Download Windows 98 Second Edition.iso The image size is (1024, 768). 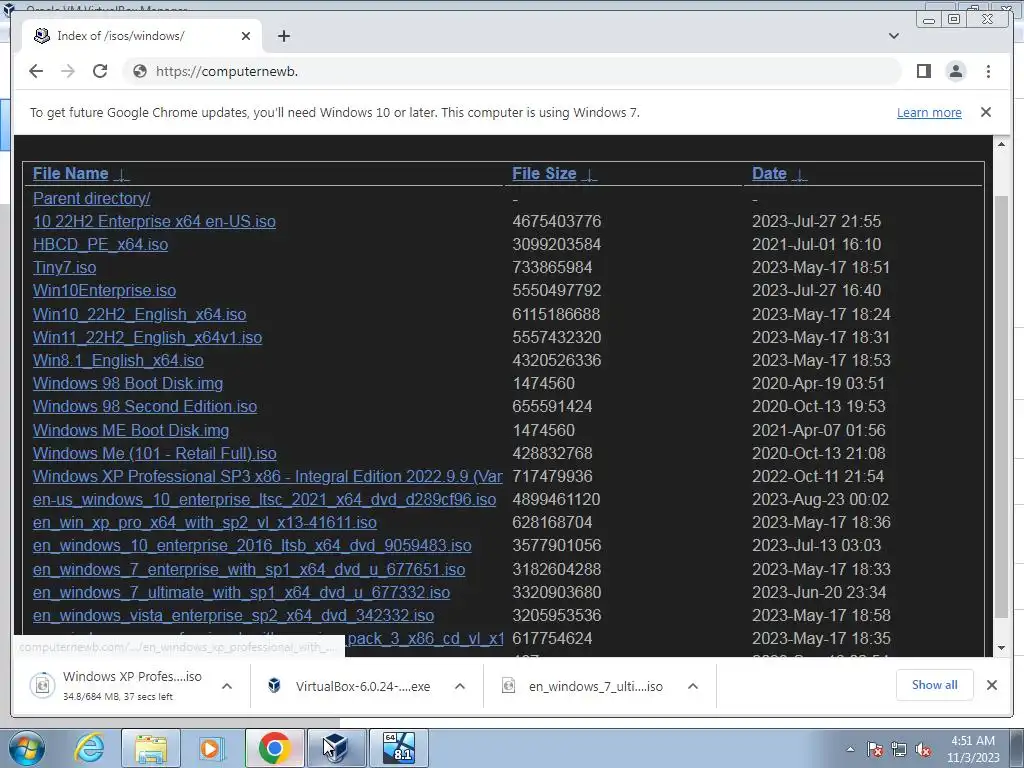[145, 406]
